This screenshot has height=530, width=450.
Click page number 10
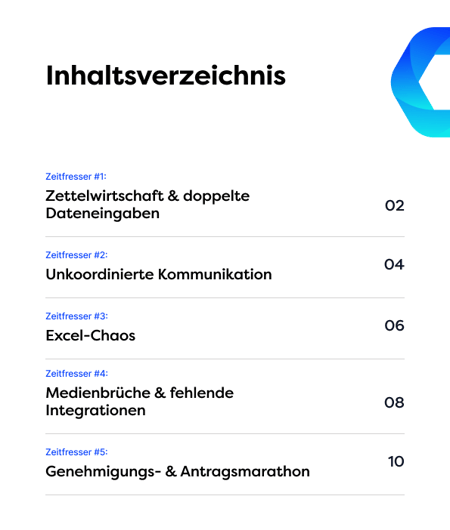[396, 461]
